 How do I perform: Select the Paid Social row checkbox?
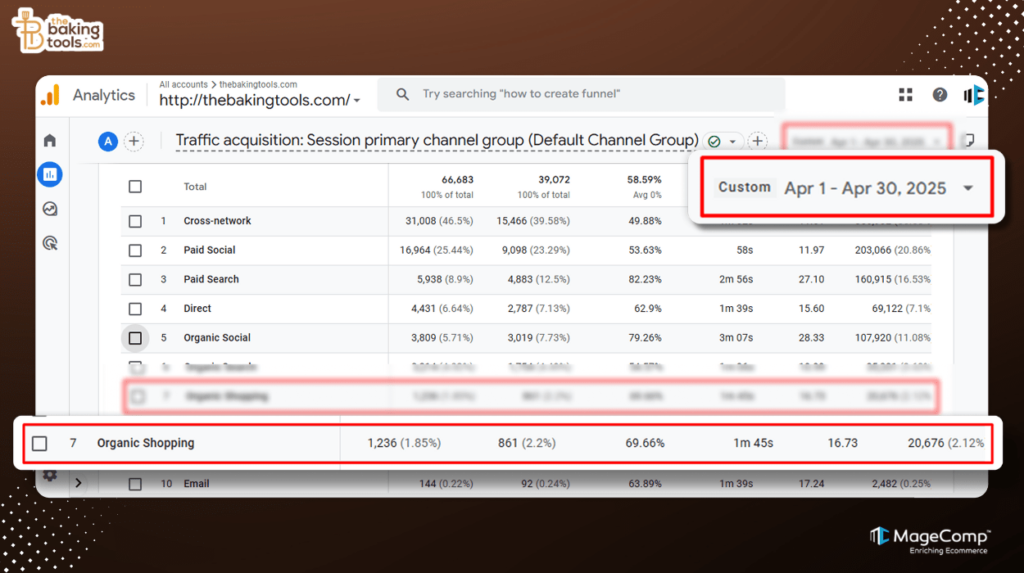pyautogui.click(x=135, y=250)
